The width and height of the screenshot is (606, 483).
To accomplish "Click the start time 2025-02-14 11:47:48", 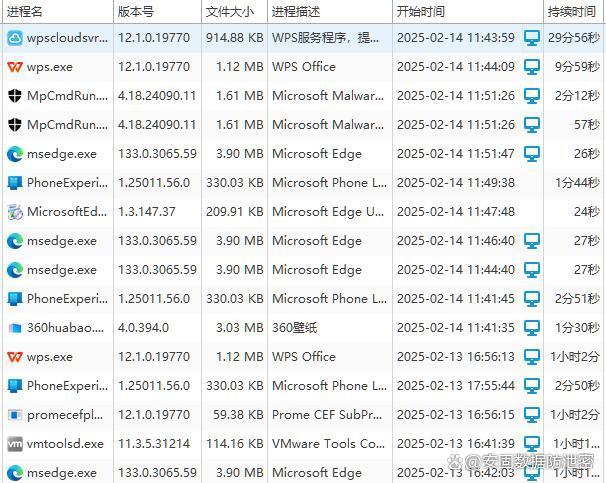I will click(456, 212).
